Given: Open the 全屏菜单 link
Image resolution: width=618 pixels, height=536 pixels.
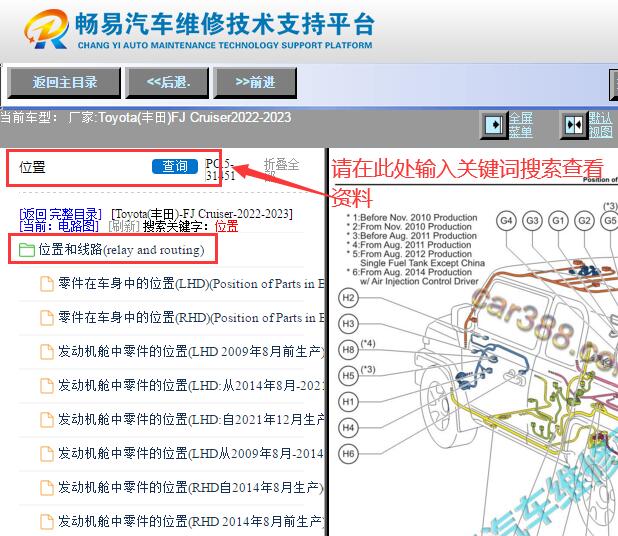Looking at the screenshot, I should pos(521,125).
